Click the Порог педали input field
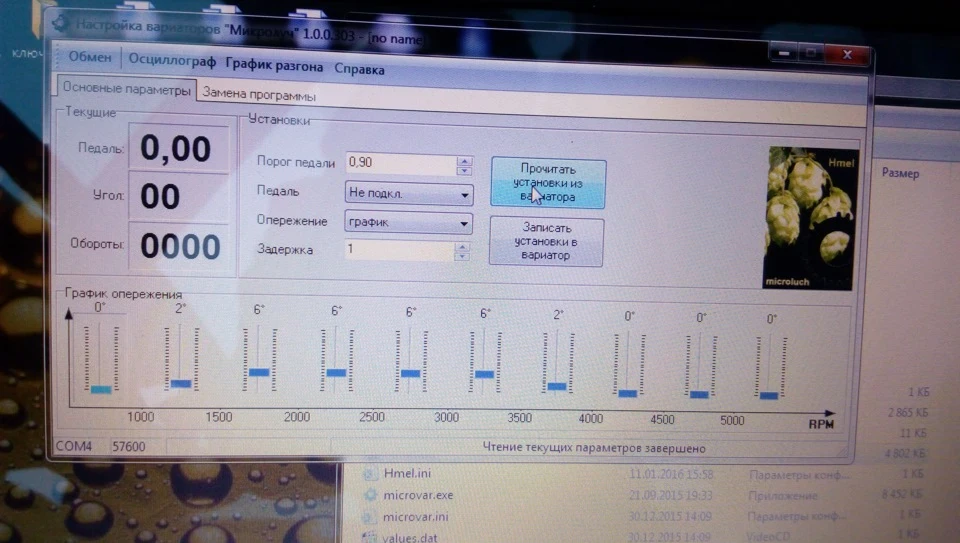The width and height of the screenshot is (960, 543). pyautogui.click(x=401, y=163)
